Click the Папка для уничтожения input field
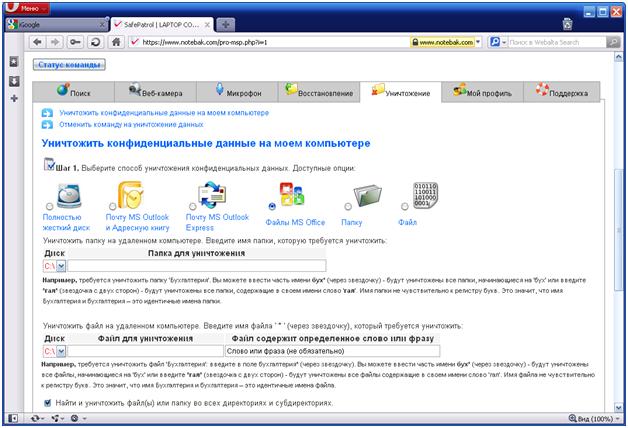Screen dimensions: 628x428 pyautogui.click(x=197, y=266)
